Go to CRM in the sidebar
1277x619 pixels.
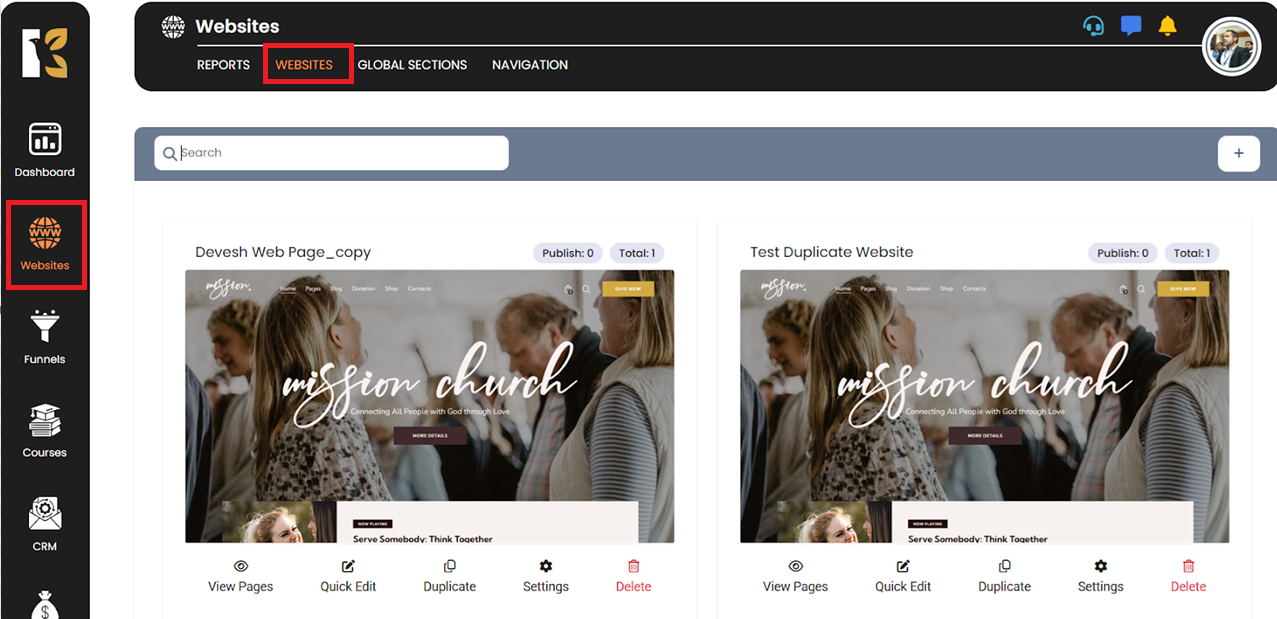tap(45, 524)
